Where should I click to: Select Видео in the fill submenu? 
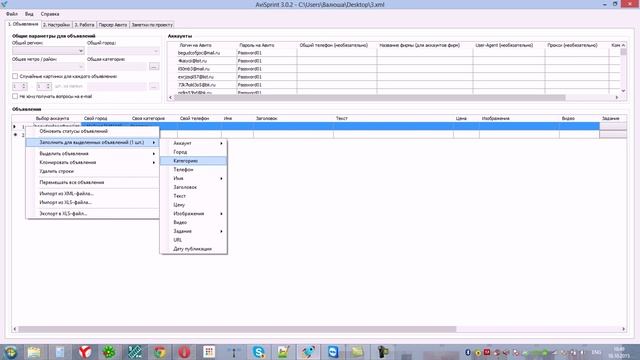pyautogui.click(x=193, y=222)
